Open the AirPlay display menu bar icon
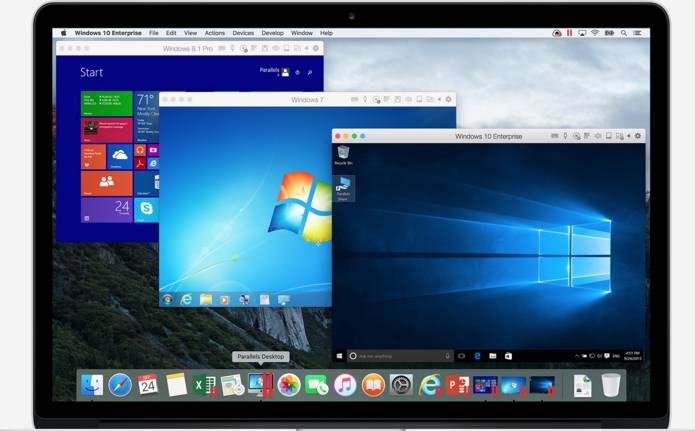 (x=582, y=33)
